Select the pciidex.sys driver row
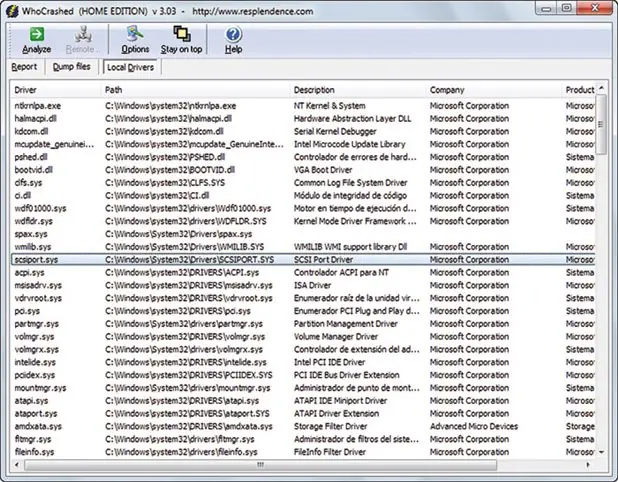This screenshot has height=482, width=618. tap(303, 375)
